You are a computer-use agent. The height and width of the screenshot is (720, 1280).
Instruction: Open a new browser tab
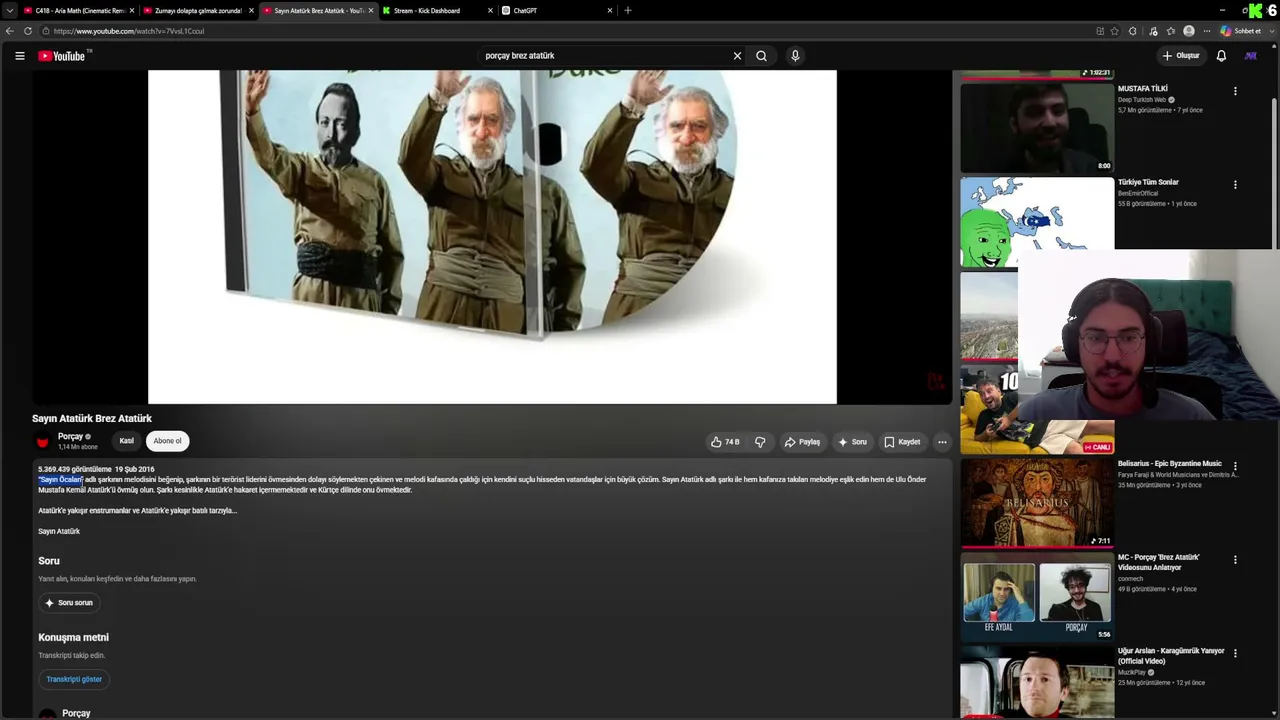[x=628, y=11]
